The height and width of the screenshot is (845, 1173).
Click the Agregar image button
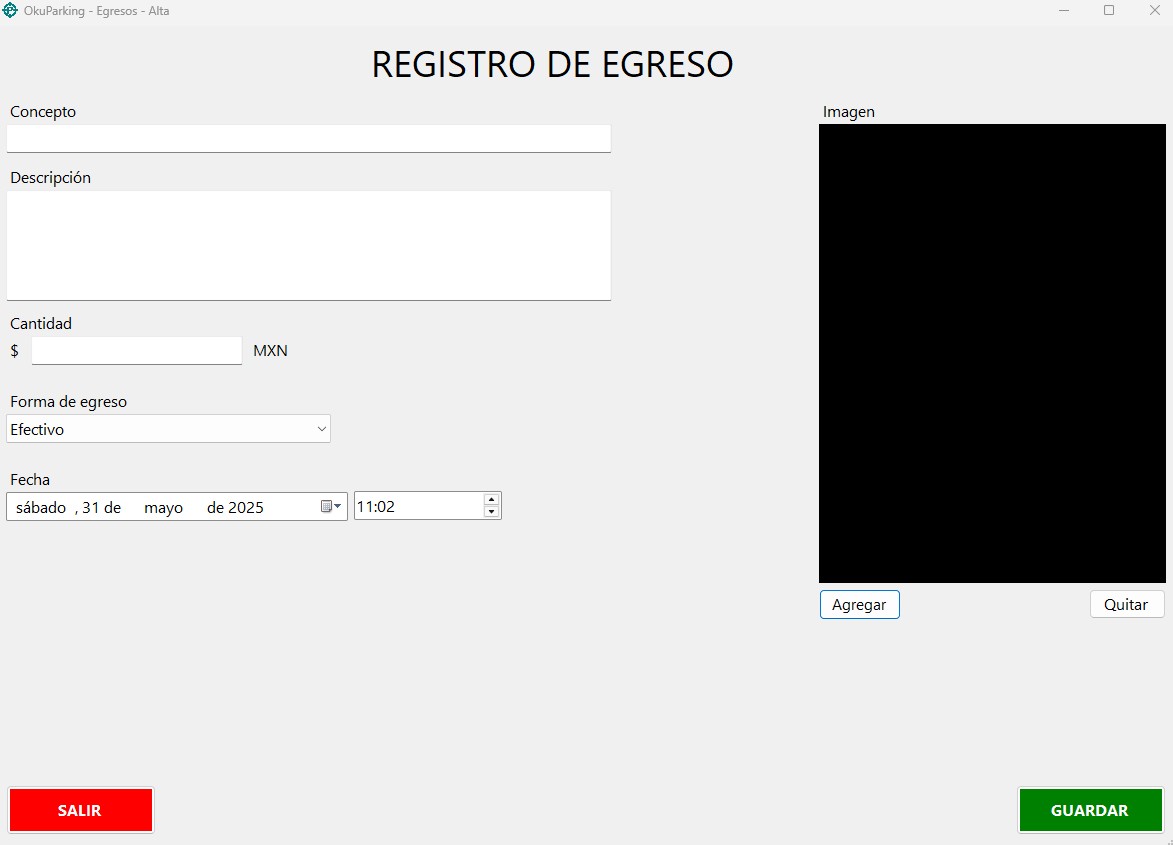click(859, 605)
